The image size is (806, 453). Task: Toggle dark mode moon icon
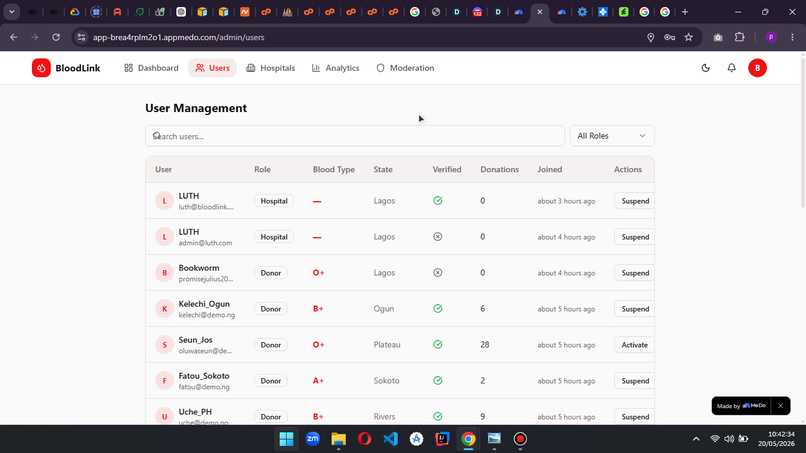pyautogui.click(x=705, y=68)
